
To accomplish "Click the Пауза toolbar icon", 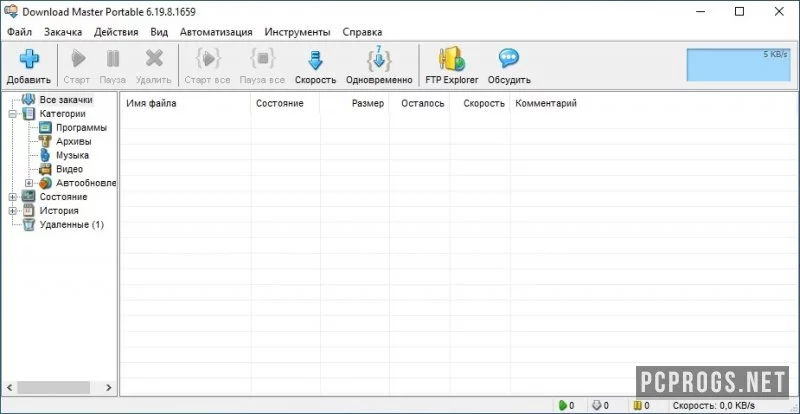I will [x=113, y=59].
